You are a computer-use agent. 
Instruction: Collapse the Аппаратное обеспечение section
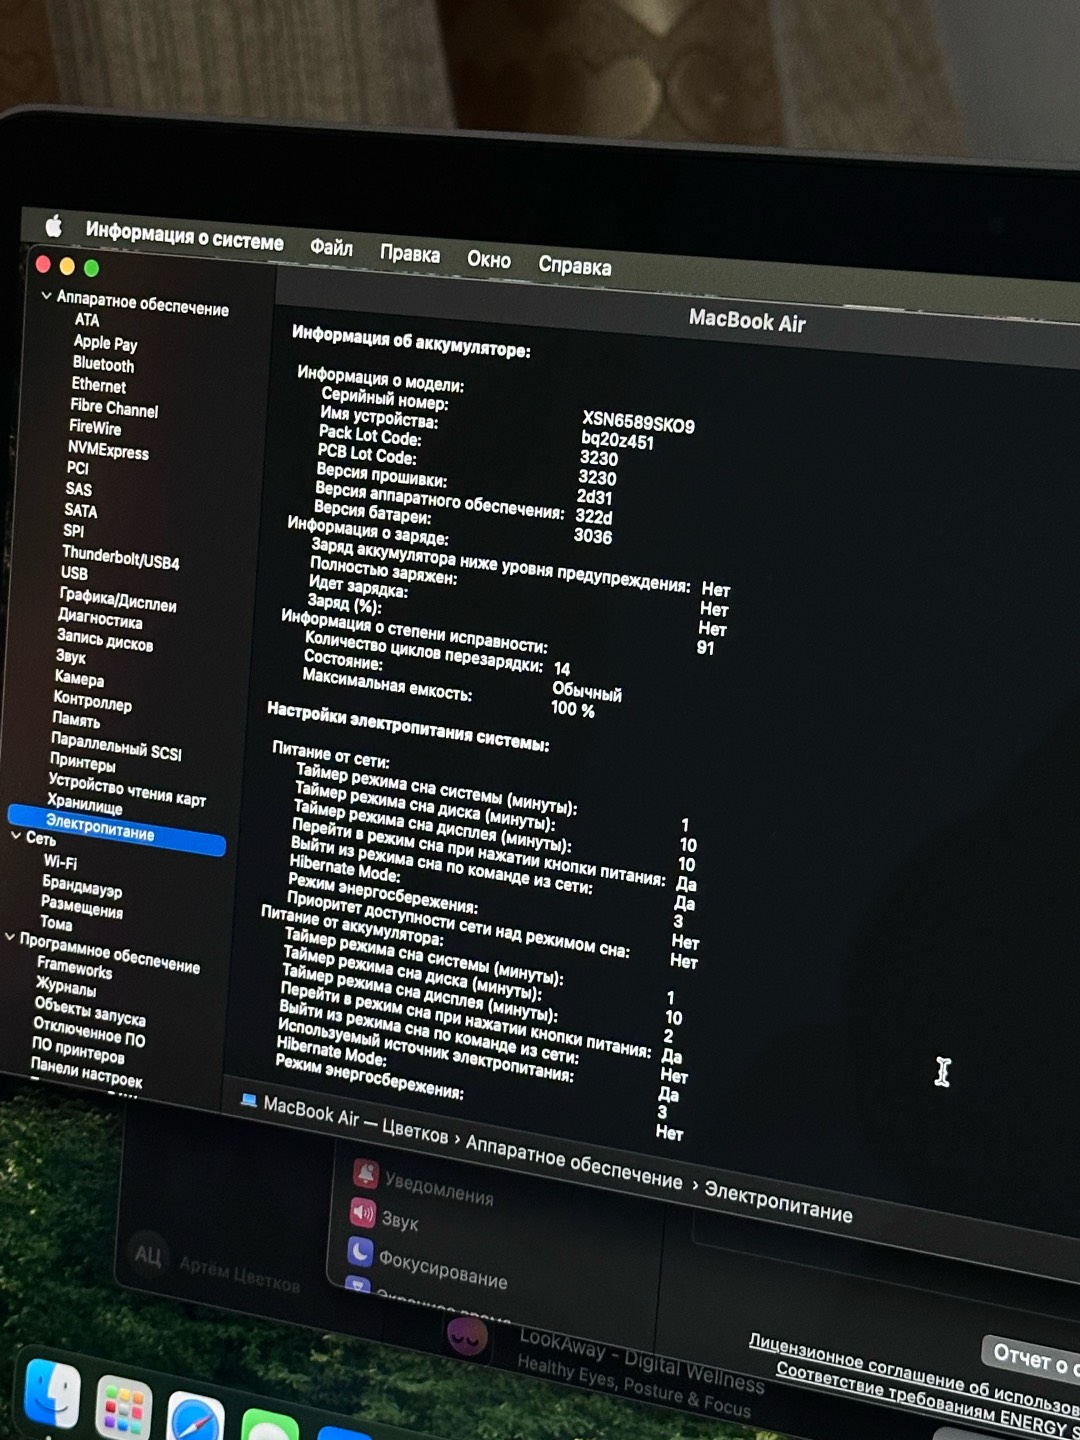pos(46,296)
